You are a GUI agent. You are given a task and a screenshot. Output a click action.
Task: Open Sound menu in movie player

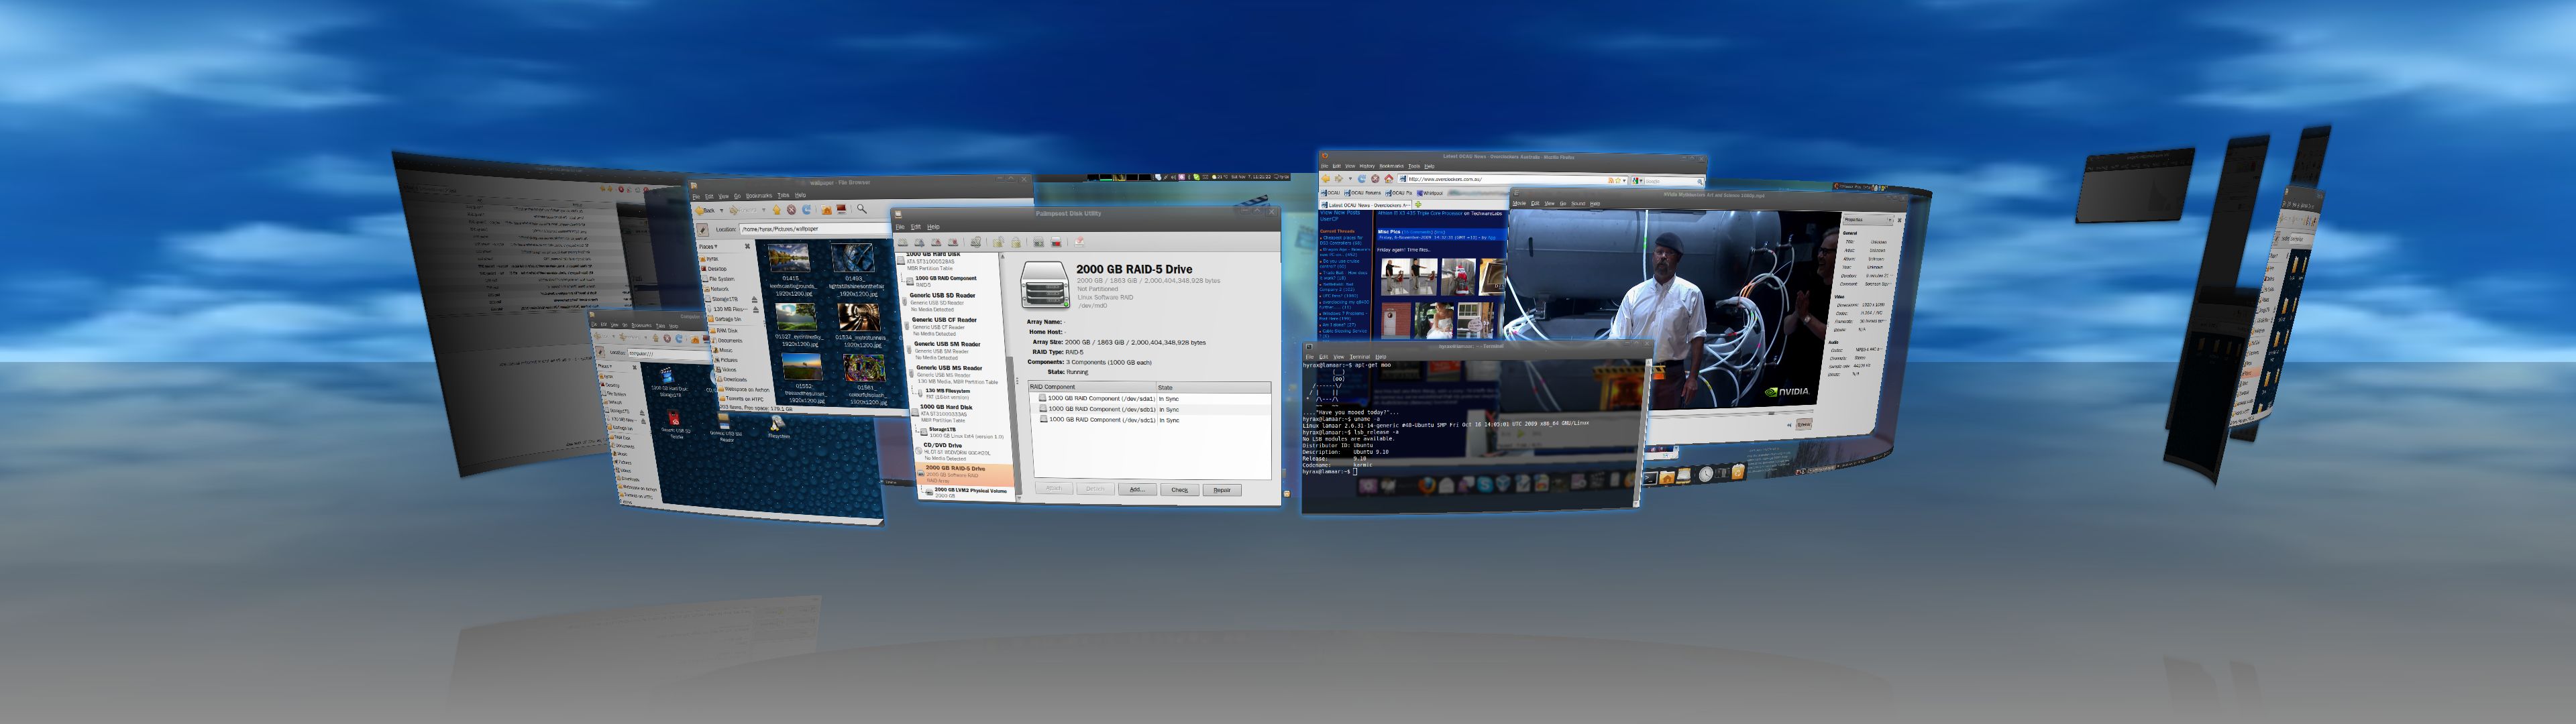(1578, 204)
